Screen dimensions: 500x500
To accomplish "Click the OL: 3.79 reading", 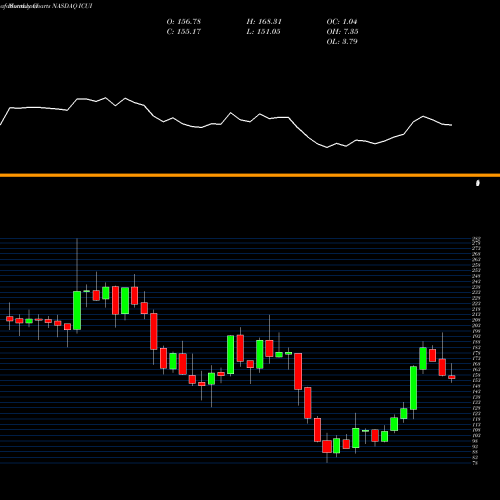I will click(x=342, y=42).
